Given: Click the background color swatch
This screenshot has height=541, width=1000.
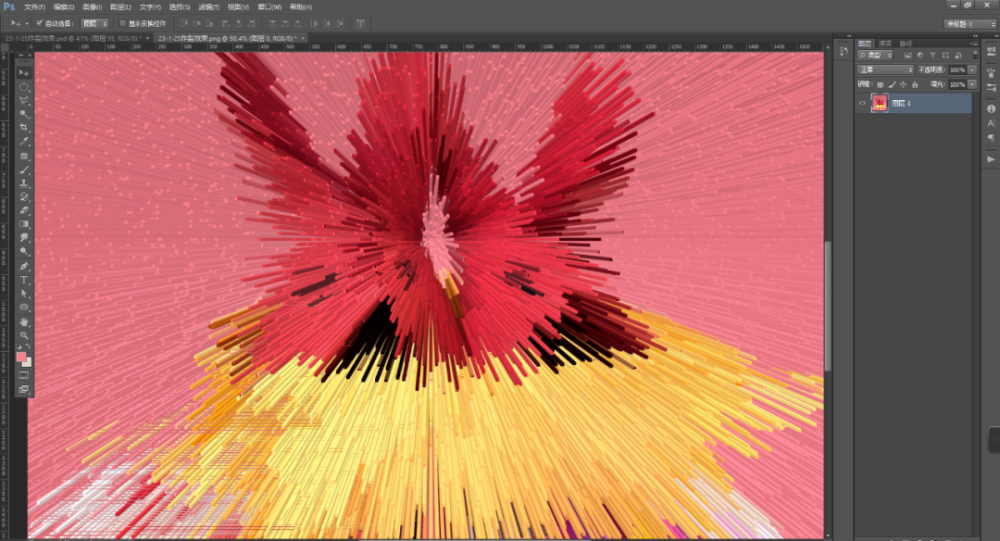Looking at the screenshot, I should [27, 363].
